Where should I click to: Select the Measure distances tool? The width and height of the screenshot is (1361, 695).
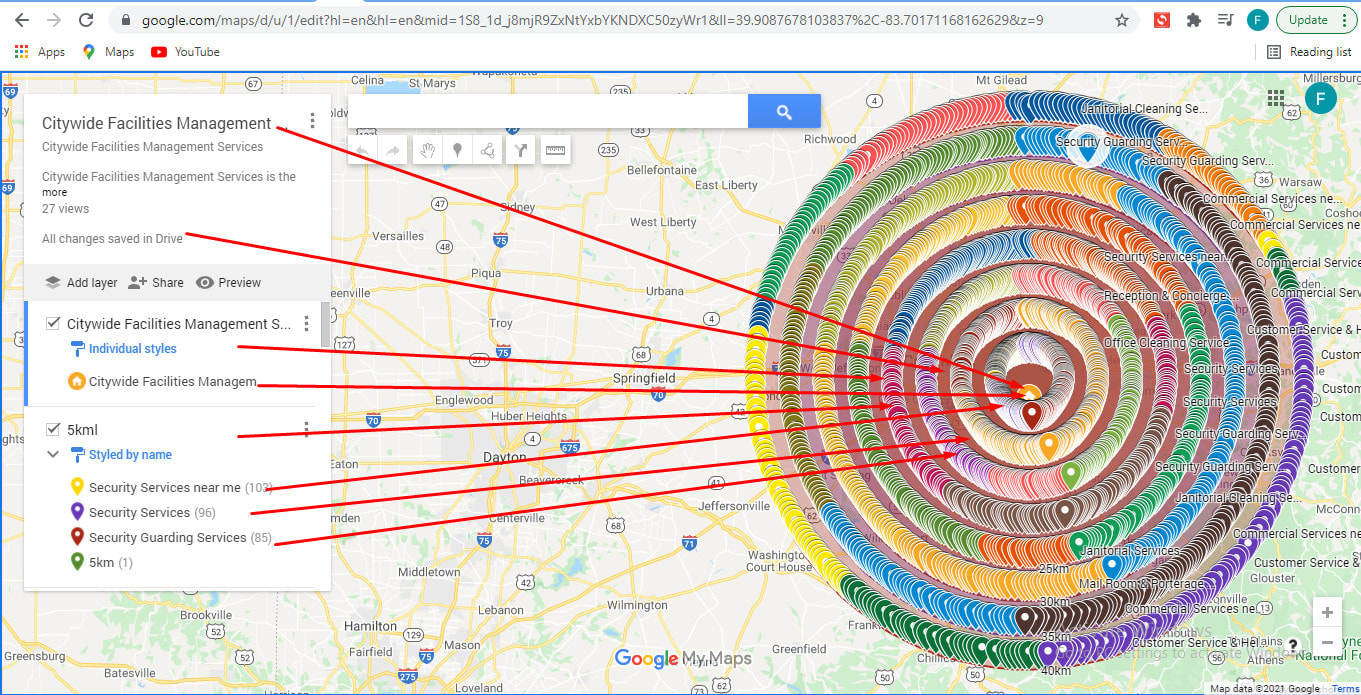click(x=556, y=150)
